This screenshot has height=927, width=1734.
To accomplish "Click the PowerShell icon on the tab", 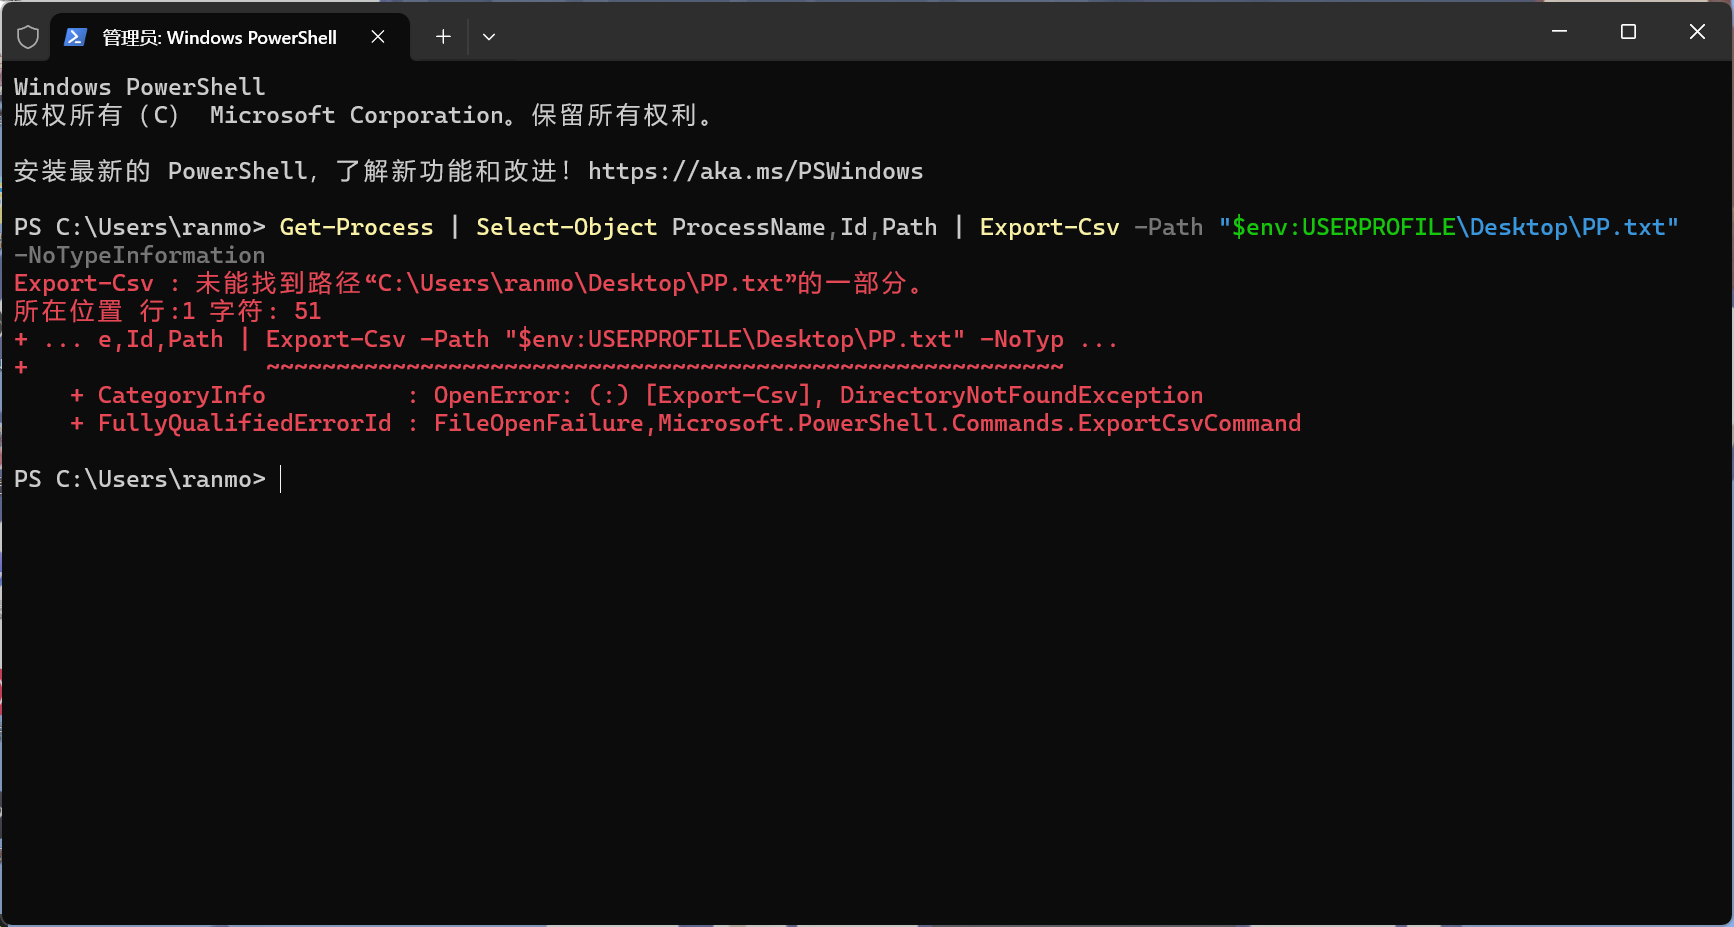I will point(75,37).
